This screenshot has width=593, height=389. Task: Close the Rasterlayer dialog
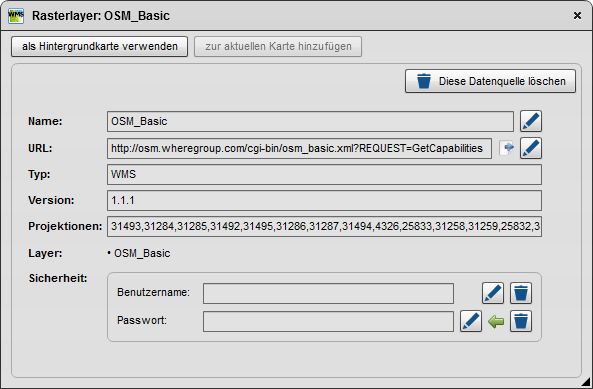(x=577, y=15)
